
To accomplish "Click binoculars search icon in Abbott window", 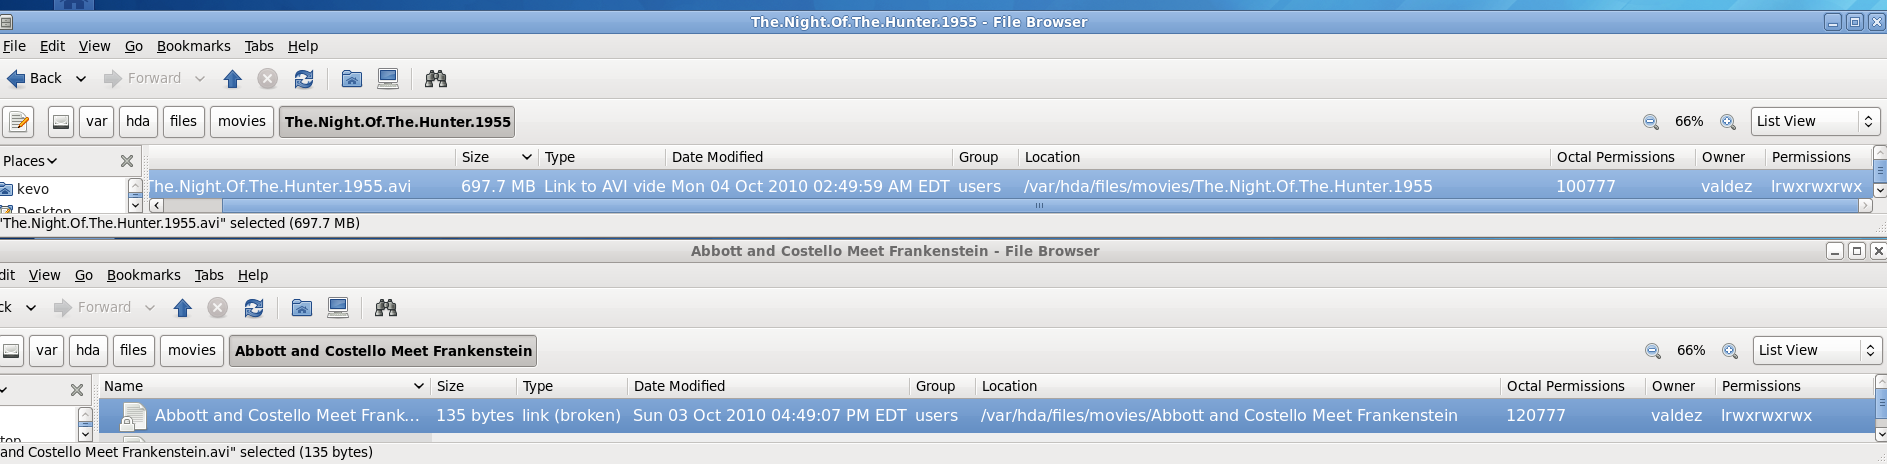I will pyautogui.click(x=386, y=307).
